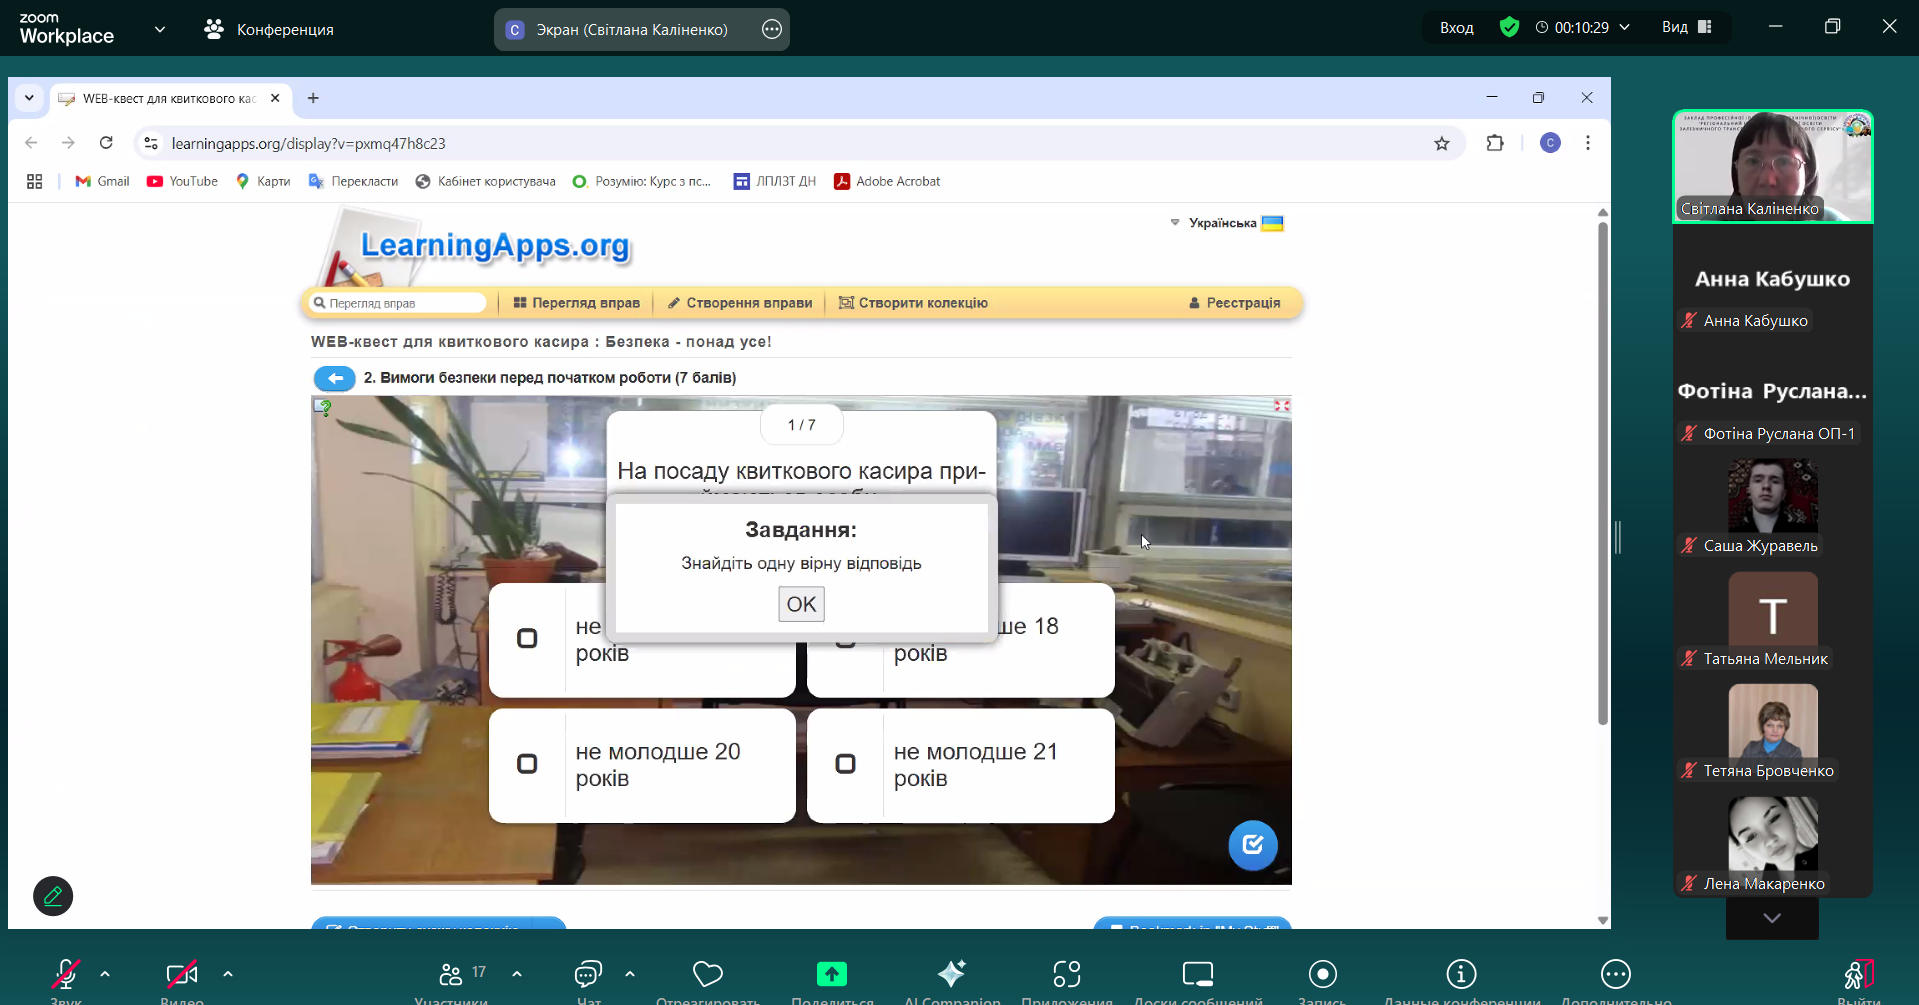The image size is (1919, 1005).
Task: Open browser extensions puzzle icon
Action: click(1495, 143)
